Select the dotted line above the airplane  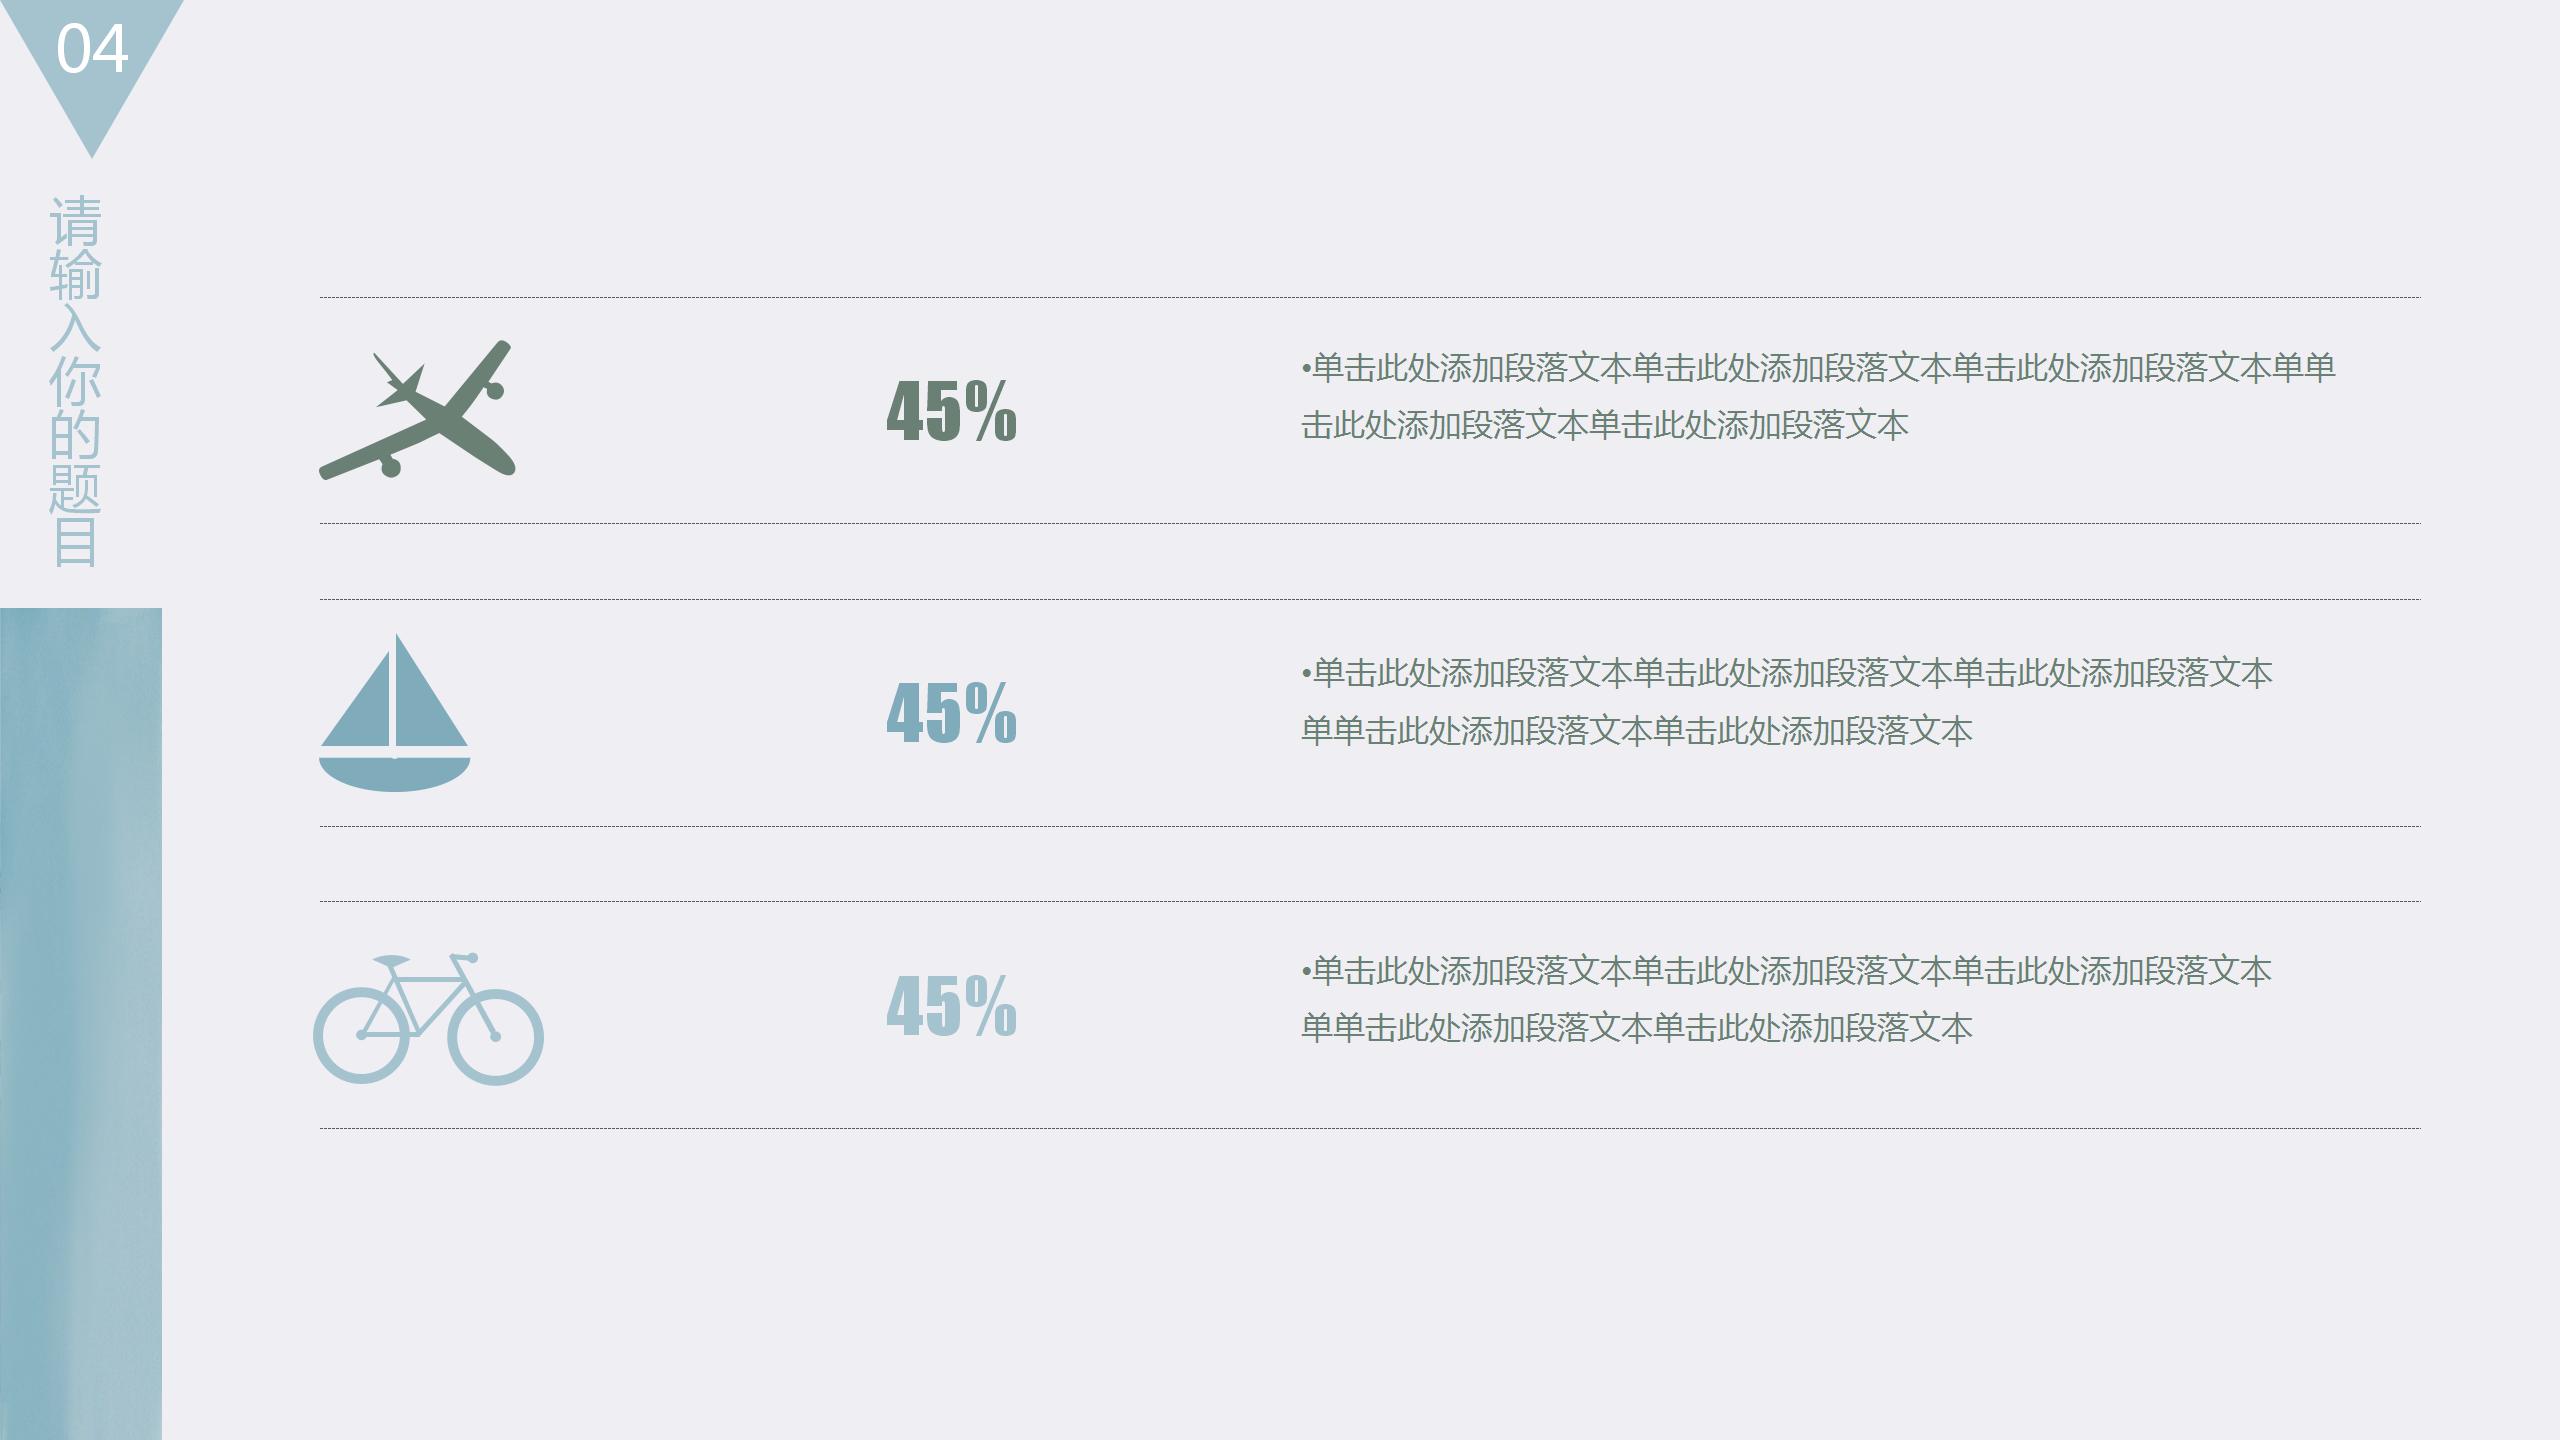pyautogui.click(x=1370, y=298)
